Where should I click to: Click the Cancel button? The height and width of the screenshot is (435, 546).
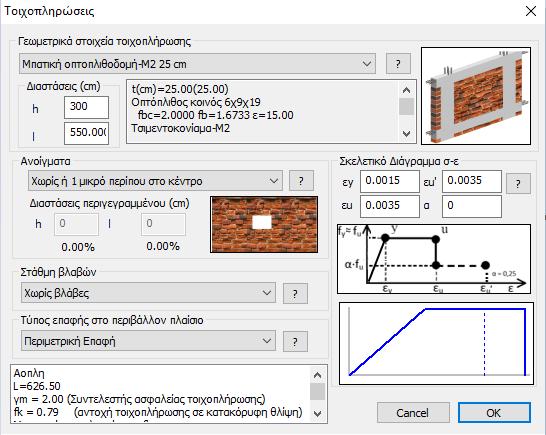pyautogui.click(x=413, y=413)
